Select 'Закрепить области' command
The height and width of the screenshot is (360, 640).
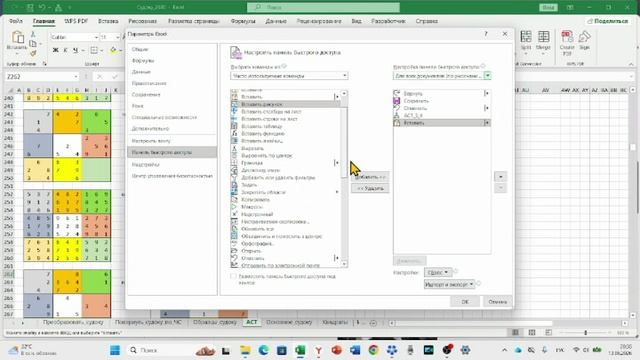tap(285, 192)
